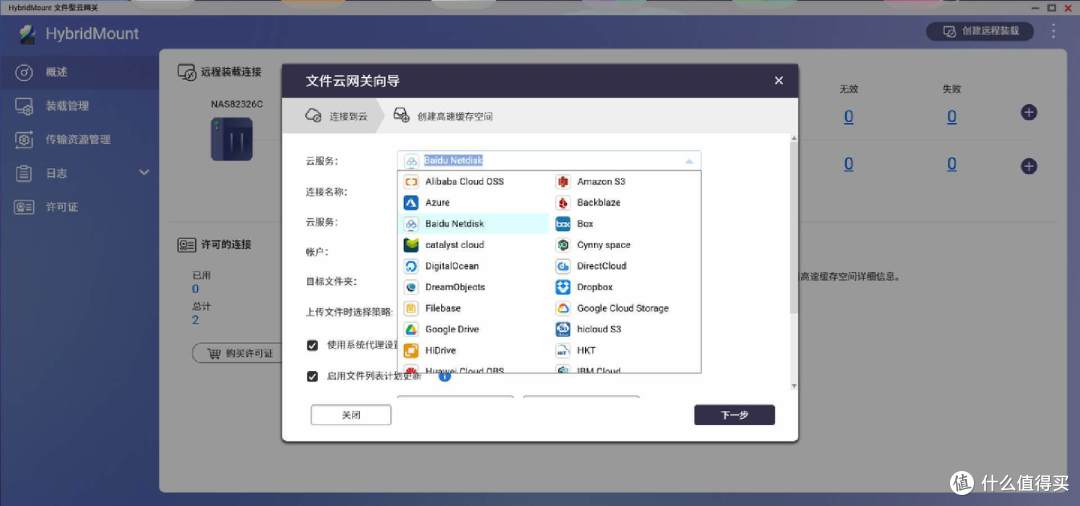Screen dimensions: 1080x506
Task: Click 创建远程装载 button
Action: [x=981, y=32]
